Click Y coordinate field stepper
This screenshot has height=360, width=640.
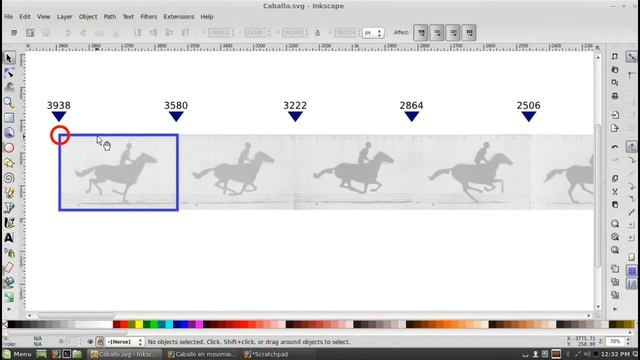pos(269,33)
